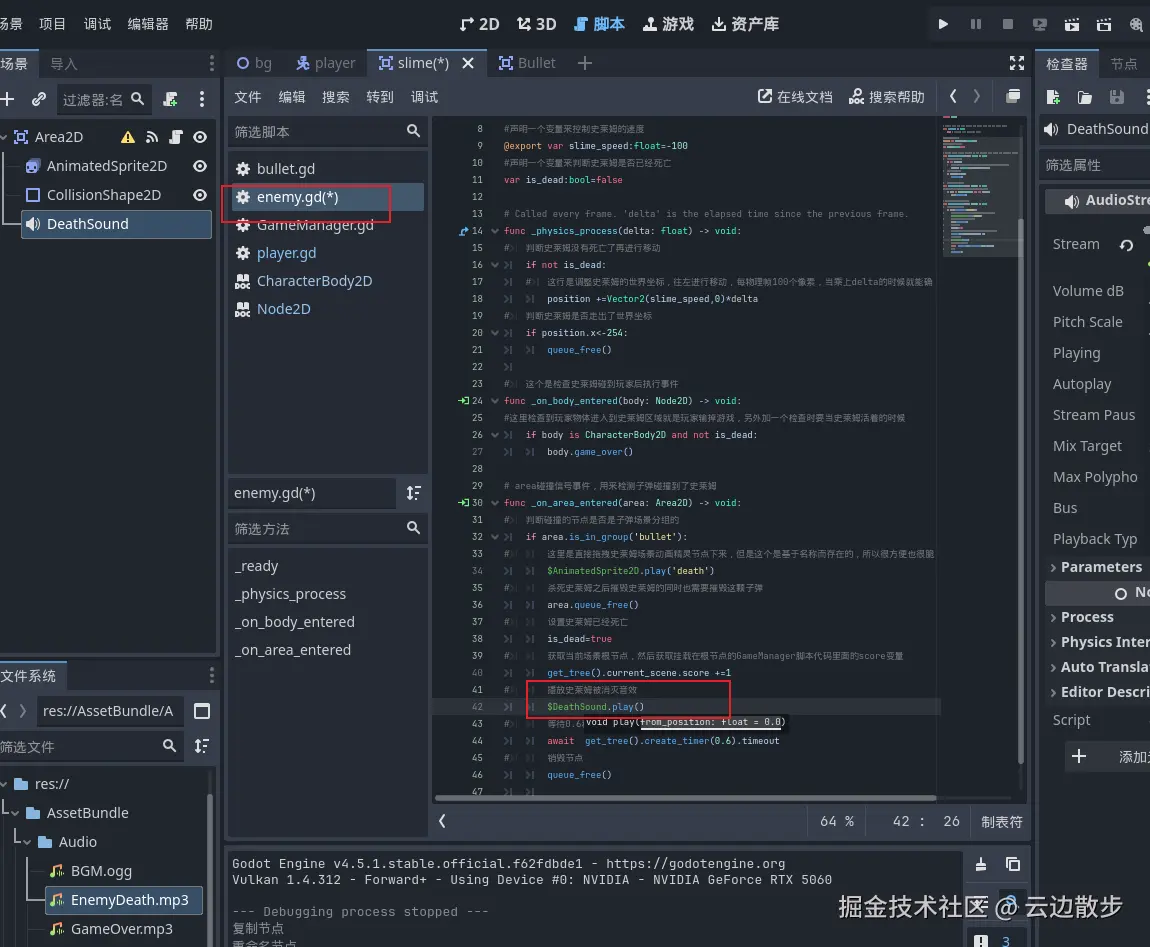Toggle CollisionShape2D visibility eye

coord(200,195)
